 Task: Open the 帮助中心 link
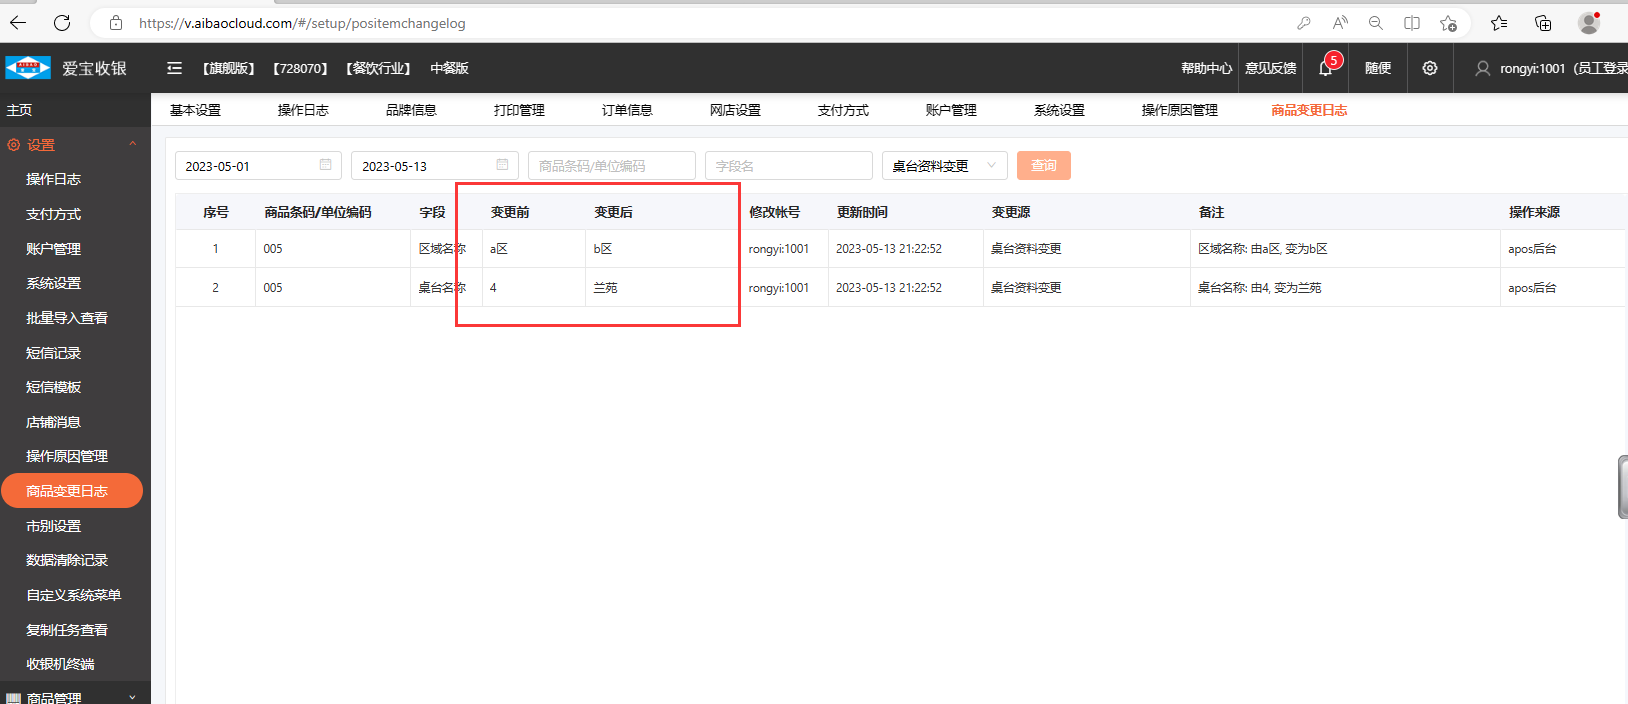click(1206, 68)
